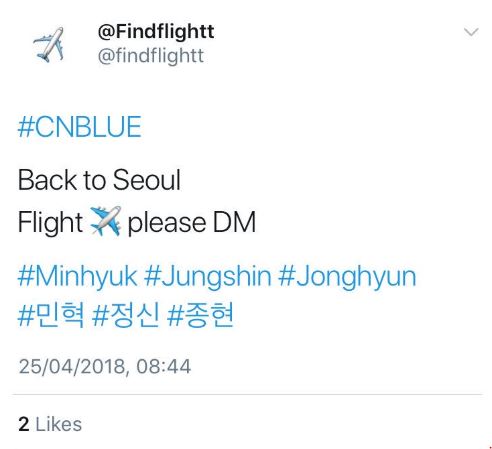This screenshot has height=449, width=492.
Task: Click the word 'Flight' in the tweet
Action: (50, 223)
